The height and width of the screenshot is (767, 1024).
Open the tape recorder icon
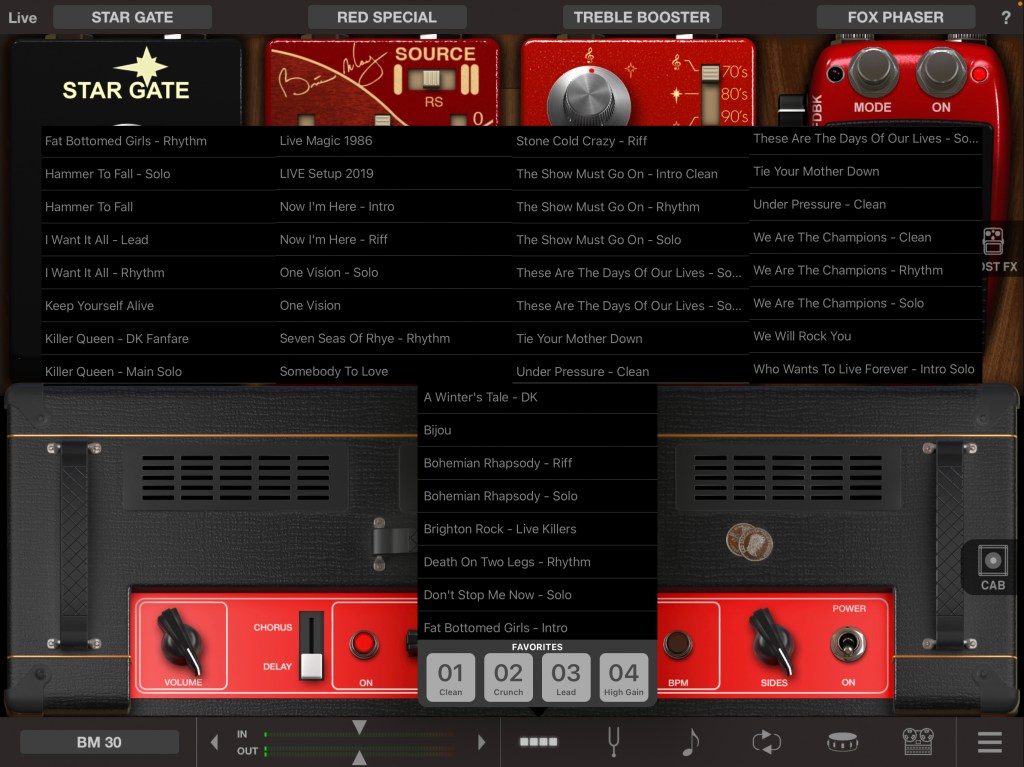pos(917,742)
